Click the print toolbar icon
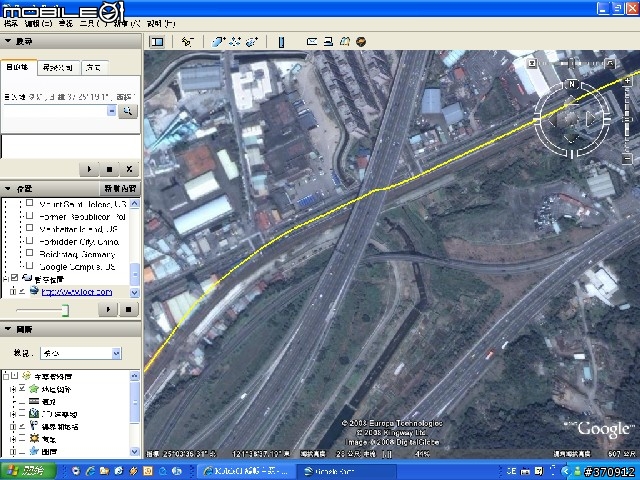 [x=329, y=41]
